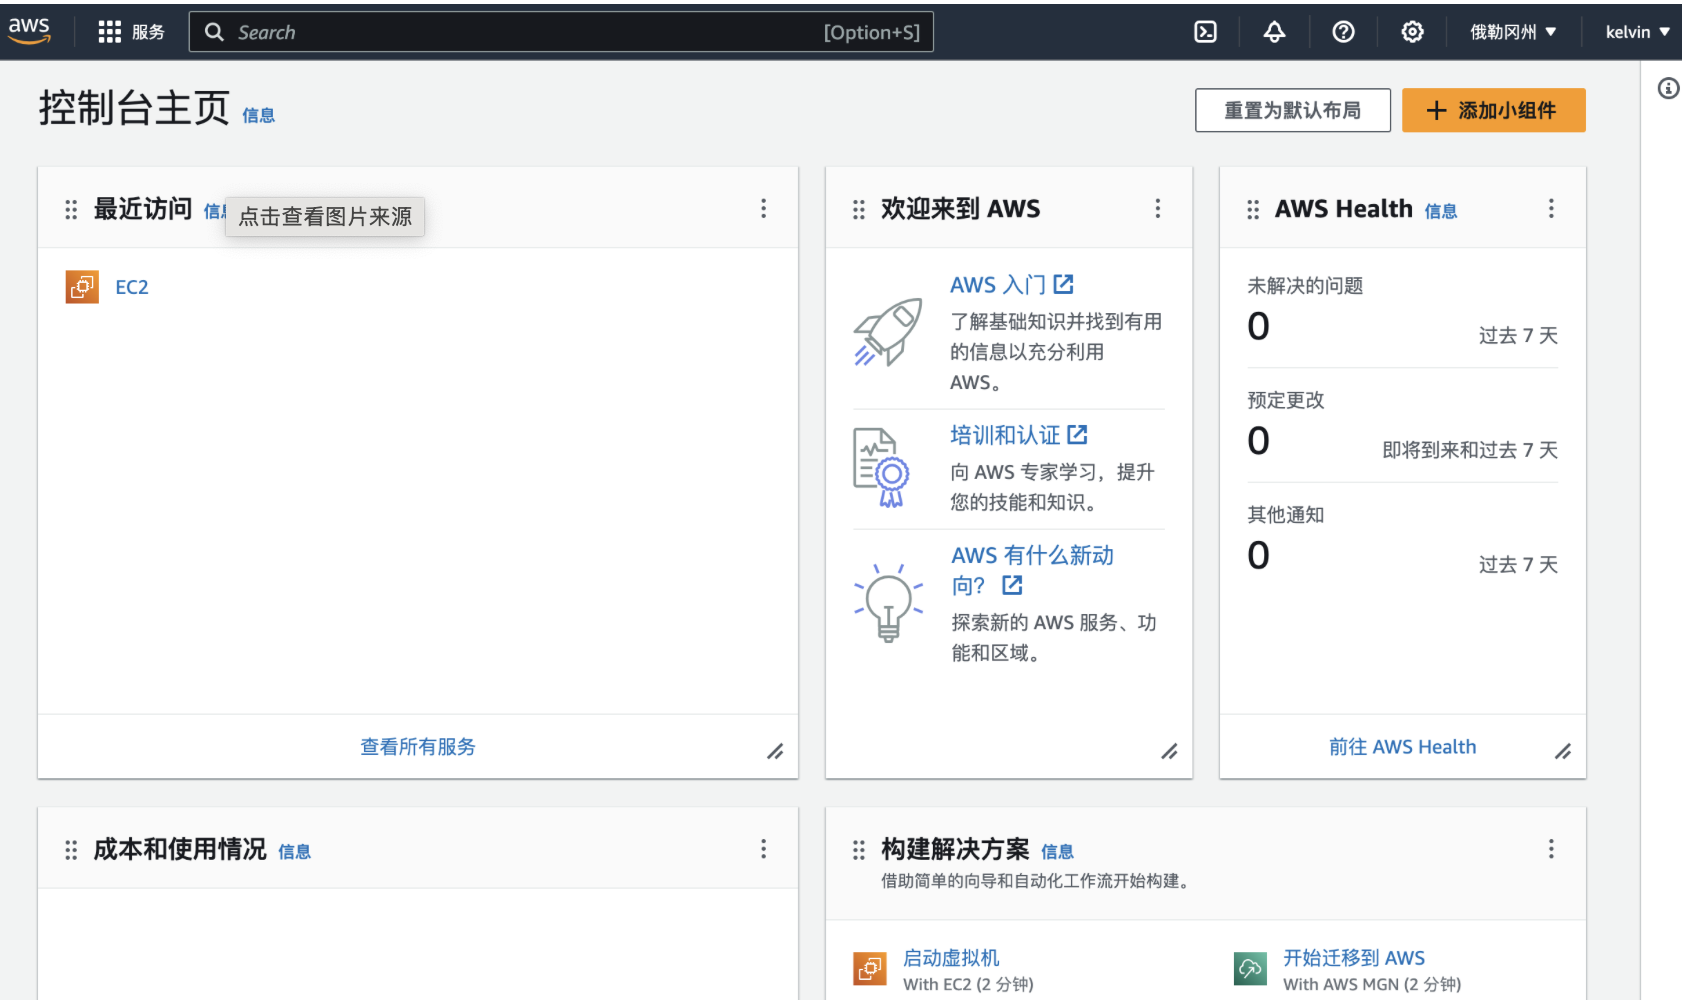Open AWS 入门 link
Image resolution: width=1682 pixels, height=1000 pixels.
1011,284
